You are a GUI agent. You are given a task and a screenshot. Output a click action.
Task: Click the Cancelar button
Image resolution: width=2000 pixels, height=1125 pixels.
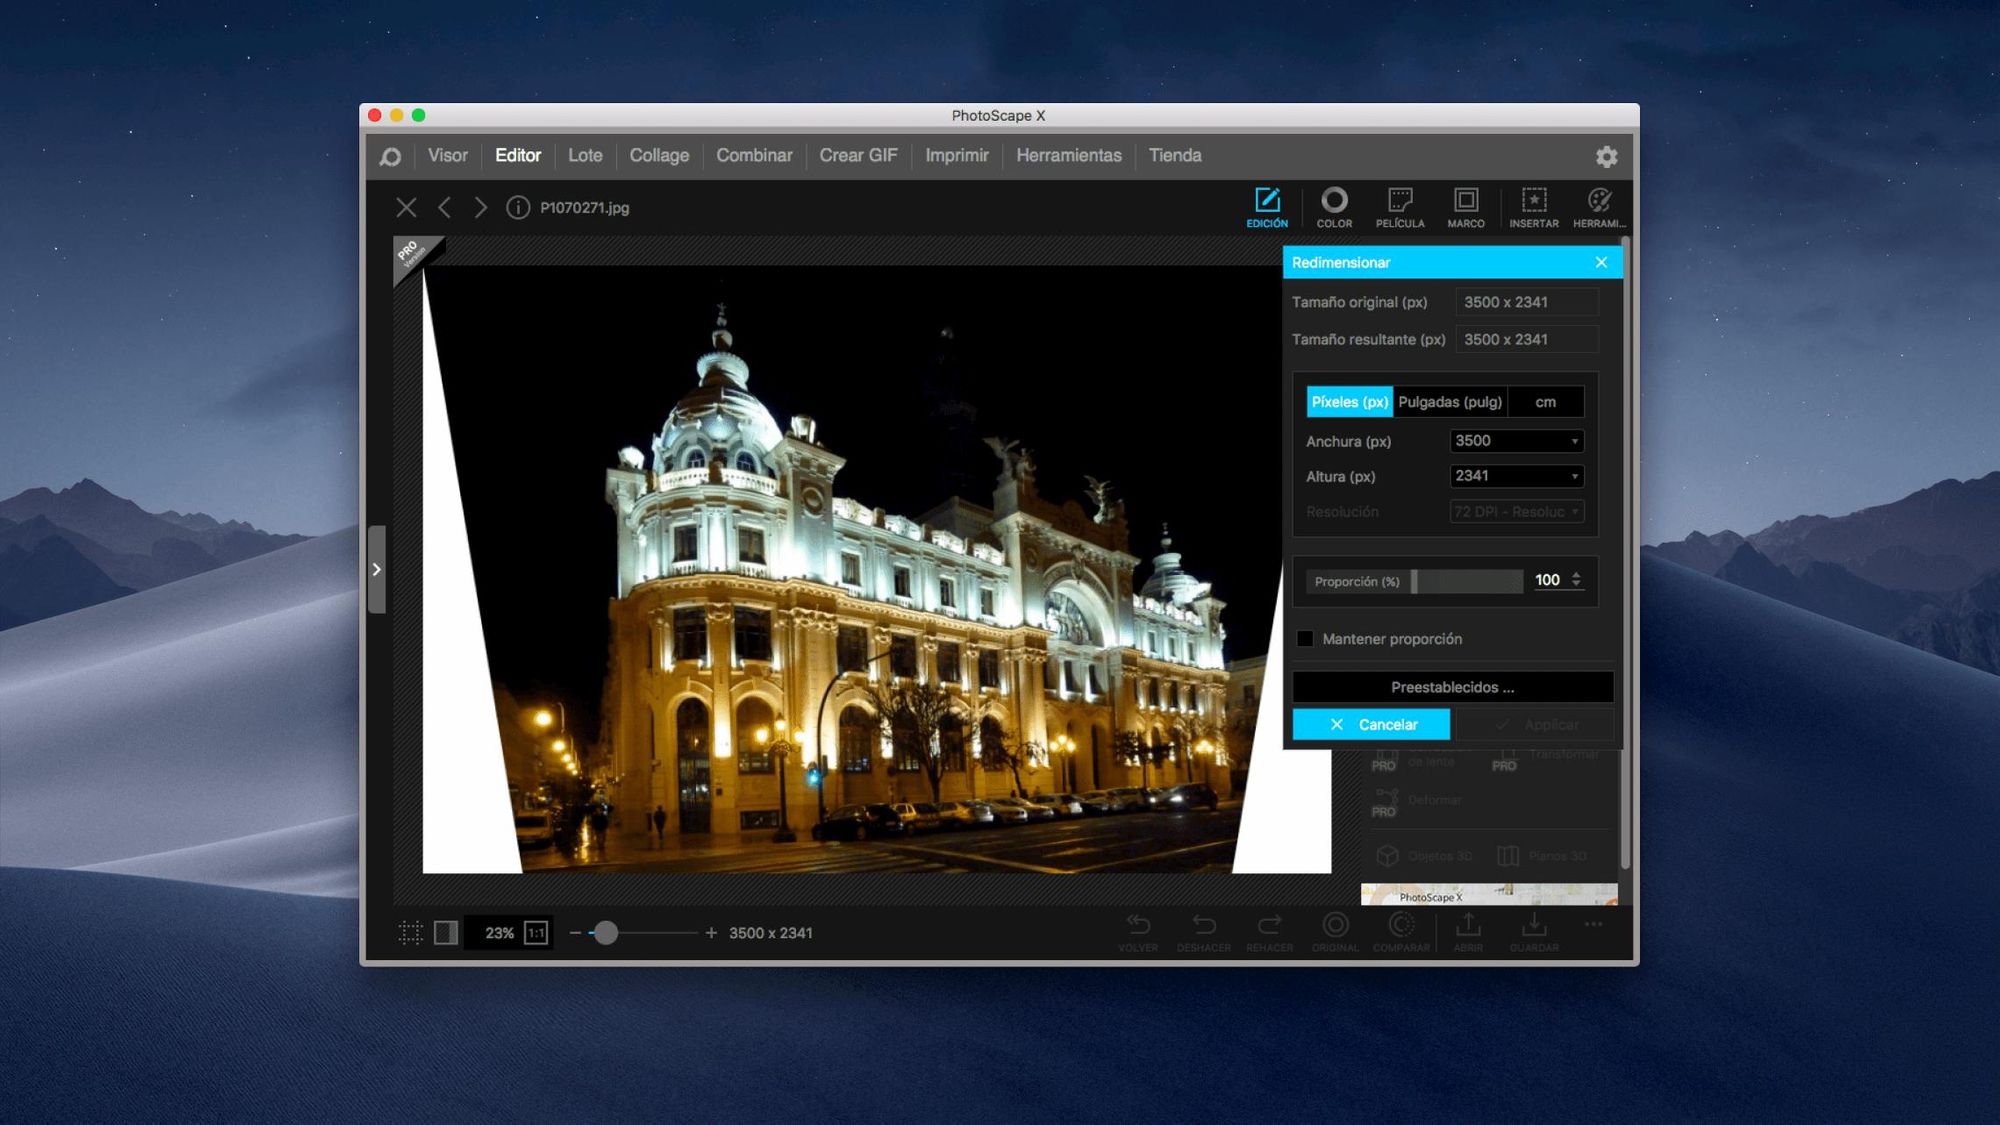tap(1371, 724)
